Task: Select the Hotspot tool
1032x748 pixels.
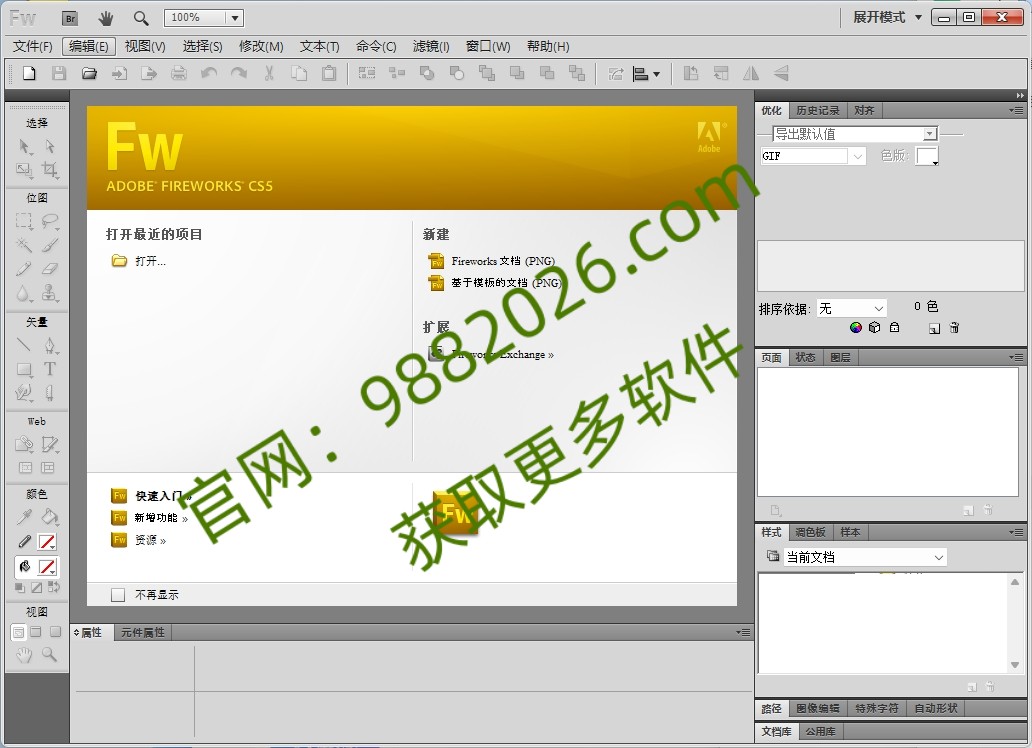Action: pos(24,444)
